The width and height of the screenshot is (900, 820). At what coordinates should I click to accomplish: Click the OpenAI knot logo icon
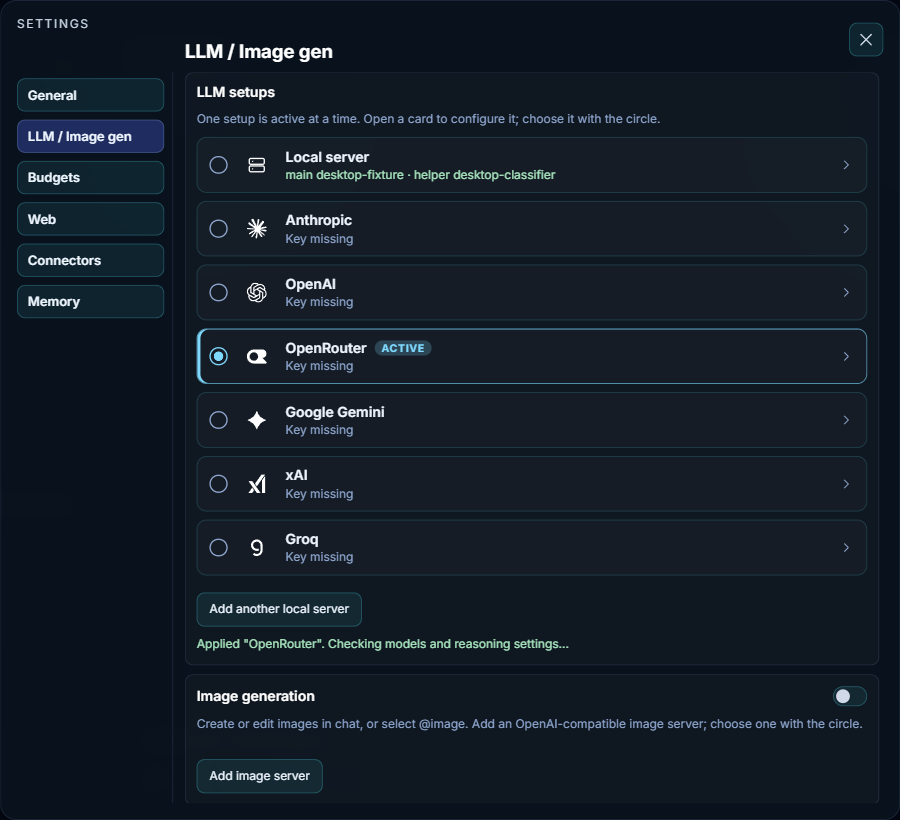tap(257, 293)
